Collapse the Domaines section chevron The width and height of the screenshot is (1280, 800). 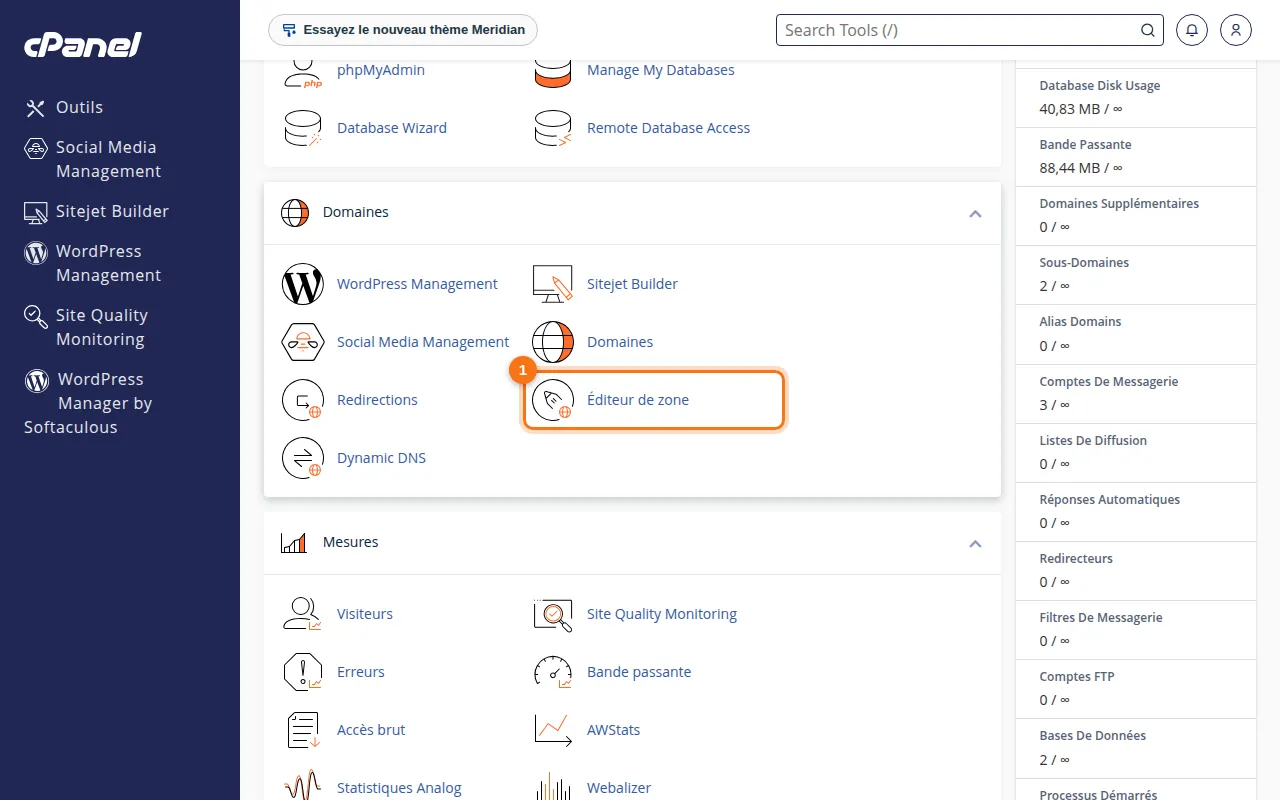pyautogui.click(x=975, y=213)
